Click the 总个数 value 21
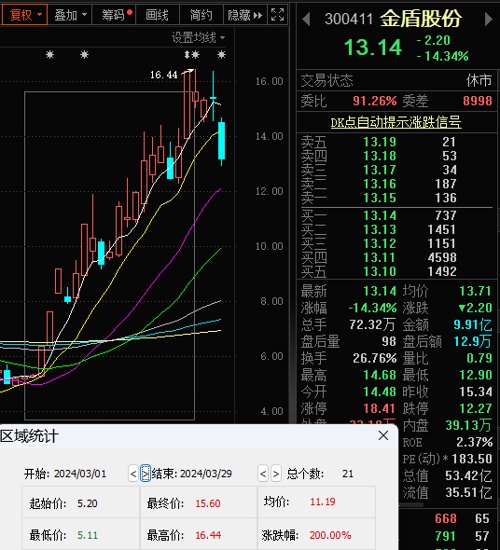Screen dimensions: 500x550 coord(348,474)
